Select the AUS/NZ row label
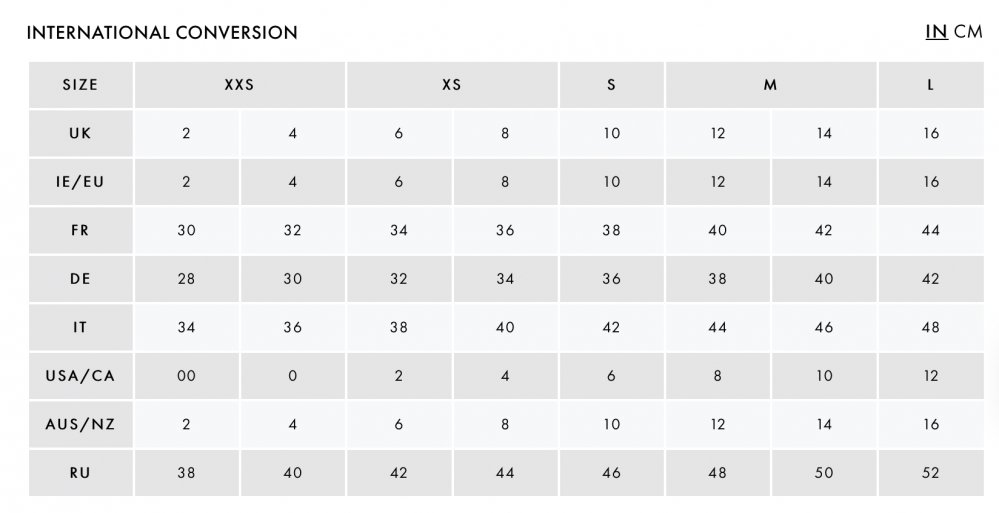 tap(80, 424)
